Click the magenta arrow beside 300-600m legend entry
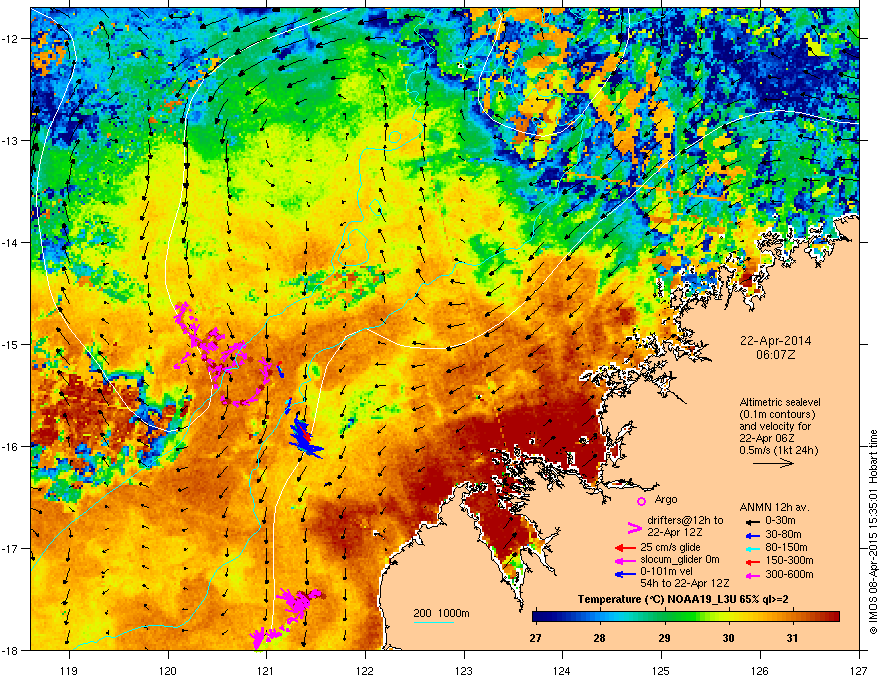Viewport: 880px width, 680px height. point(752,575)
